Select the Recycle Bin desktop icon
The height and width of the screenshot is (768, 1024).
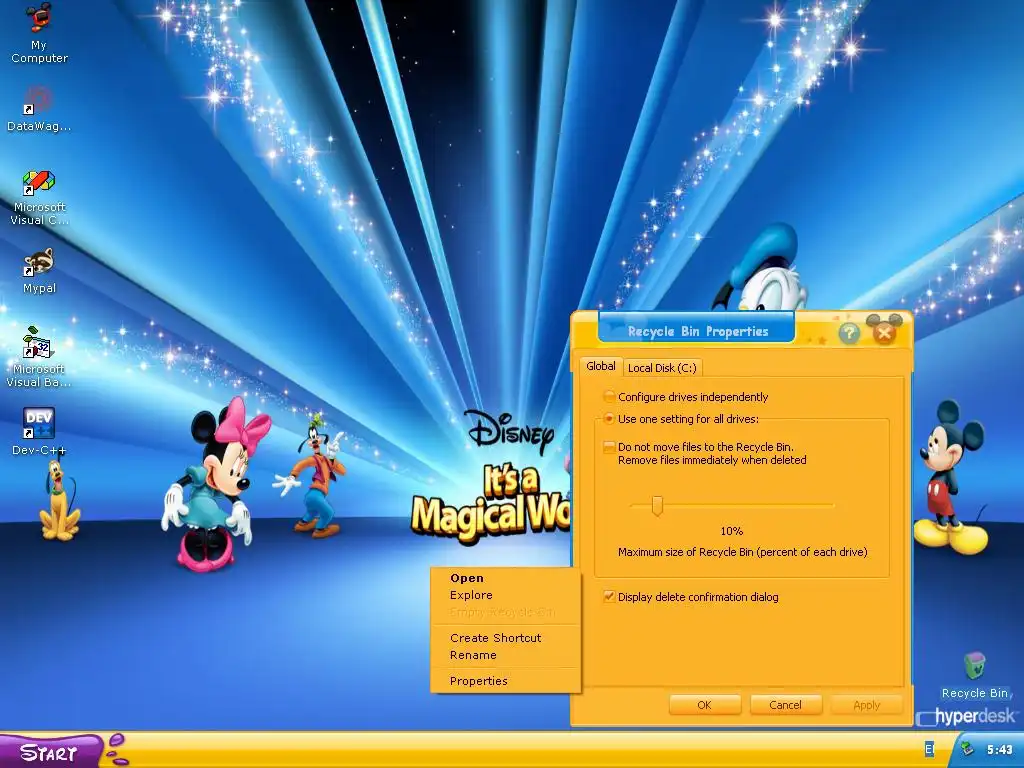click(x=974, y=675)
